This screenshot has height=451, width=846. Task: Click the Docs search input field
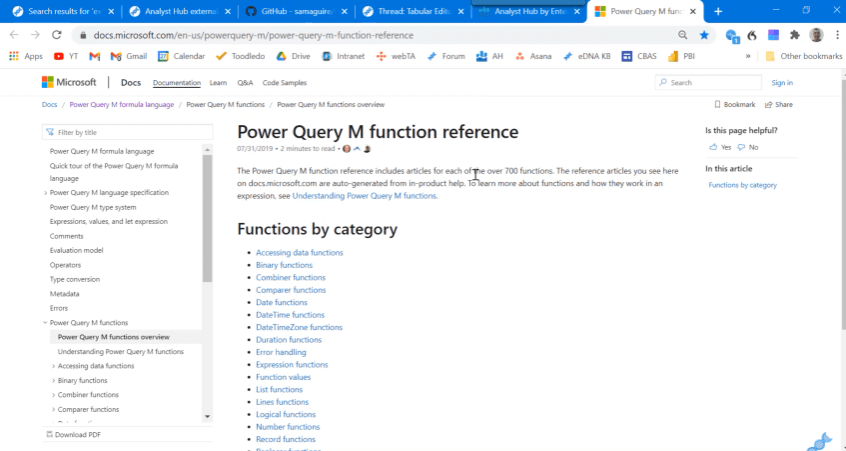[x=708, y=83]
